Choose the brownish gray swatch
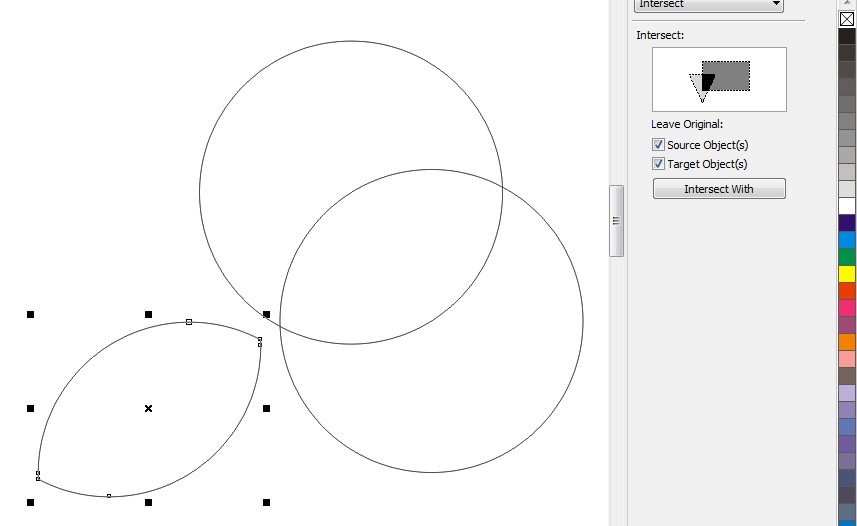The height and width of the screenshot is (526, 857). click(847, 376)
